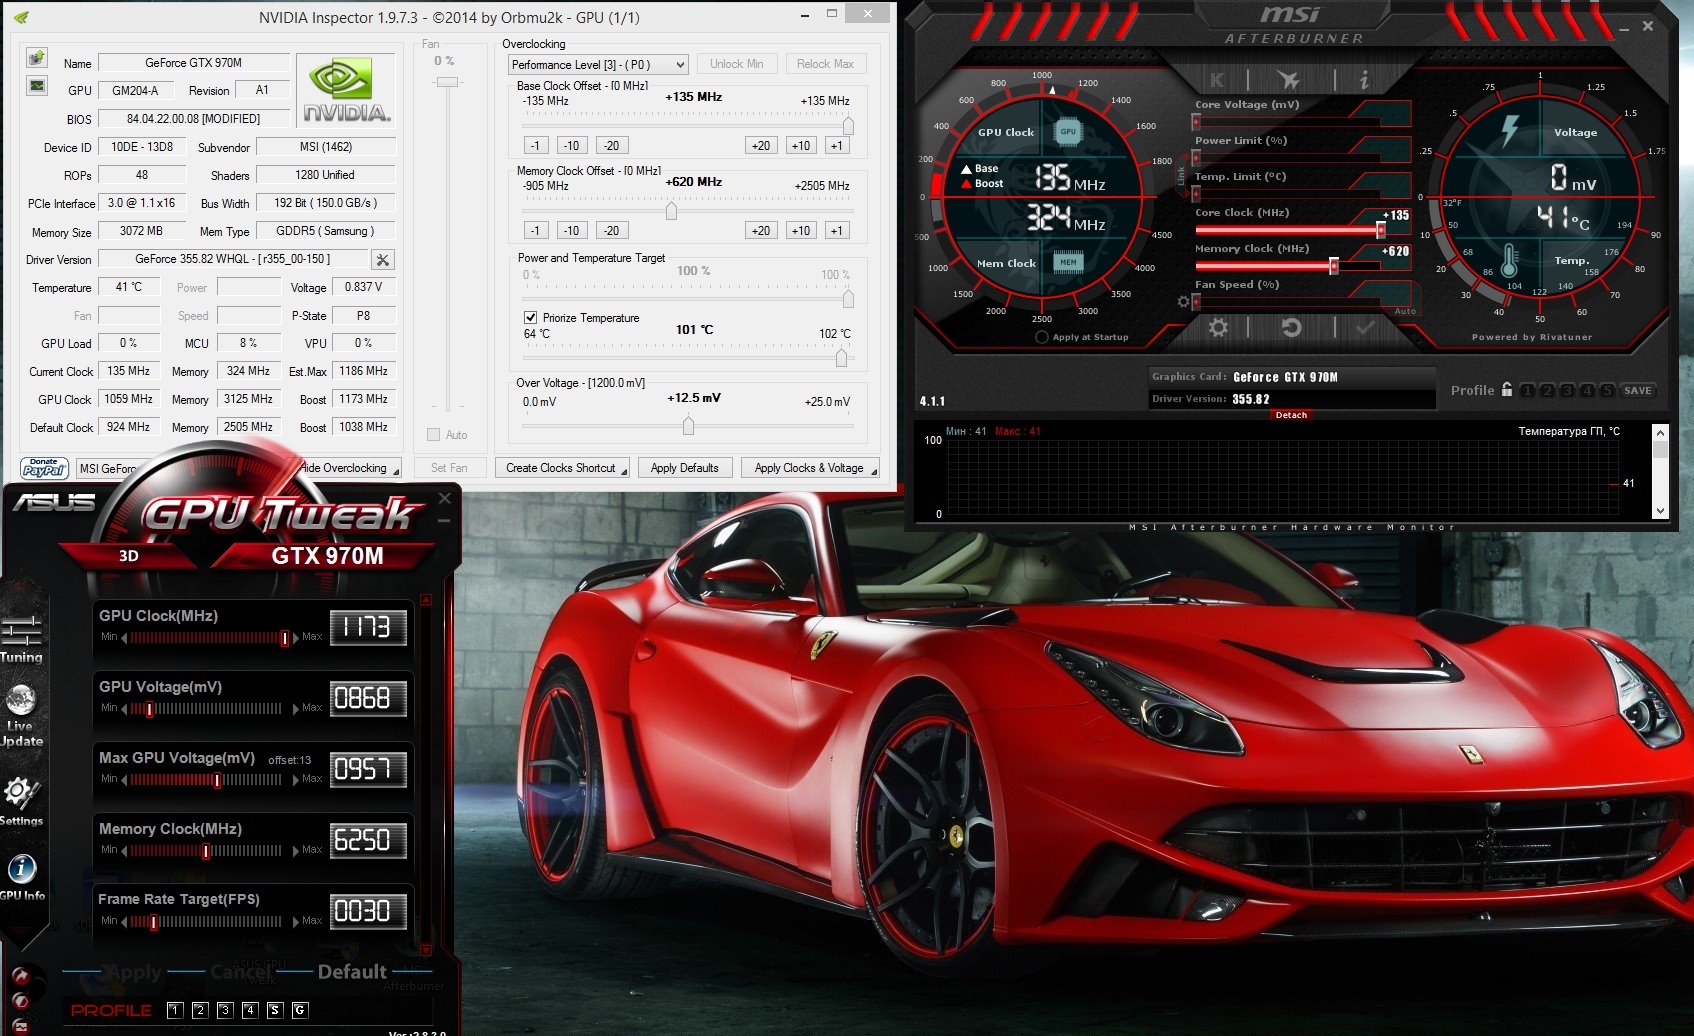Click the -10 button for Memory Clock Offset
This screenshot has width=1694, height=1036.
click(571, 230)
